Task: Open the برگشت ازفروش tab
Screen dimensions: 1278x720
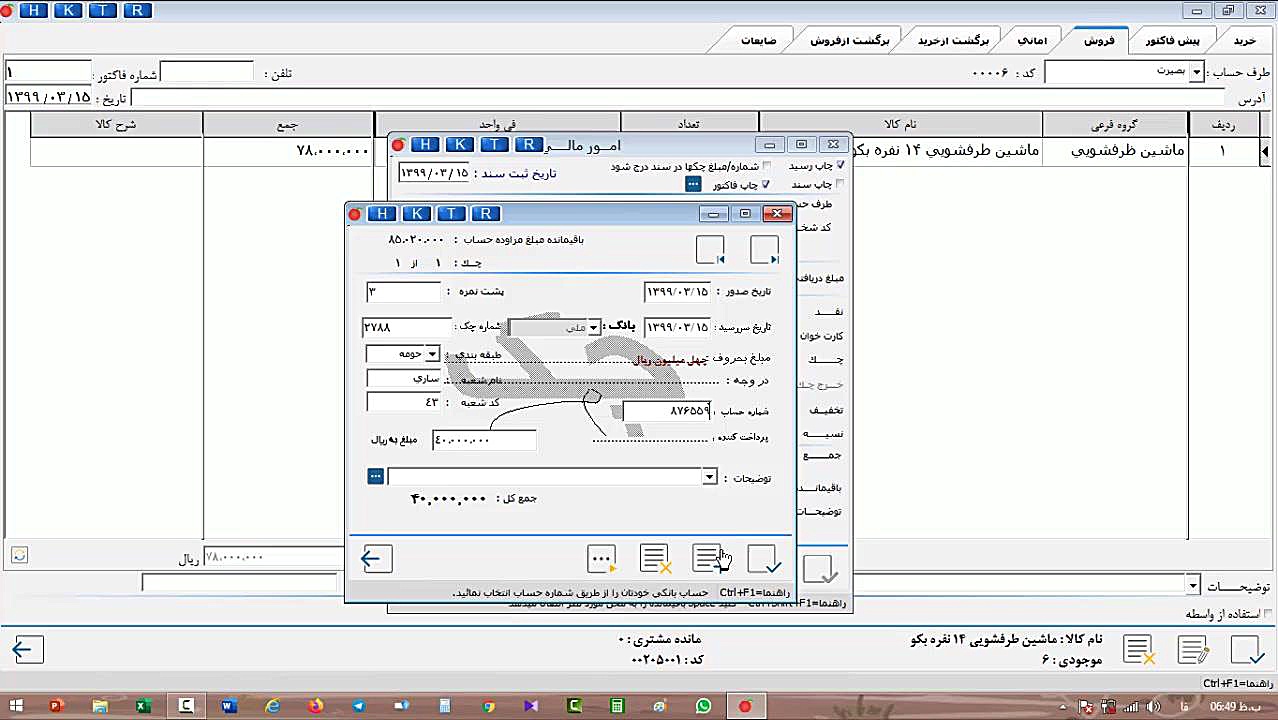Action: 849,40
